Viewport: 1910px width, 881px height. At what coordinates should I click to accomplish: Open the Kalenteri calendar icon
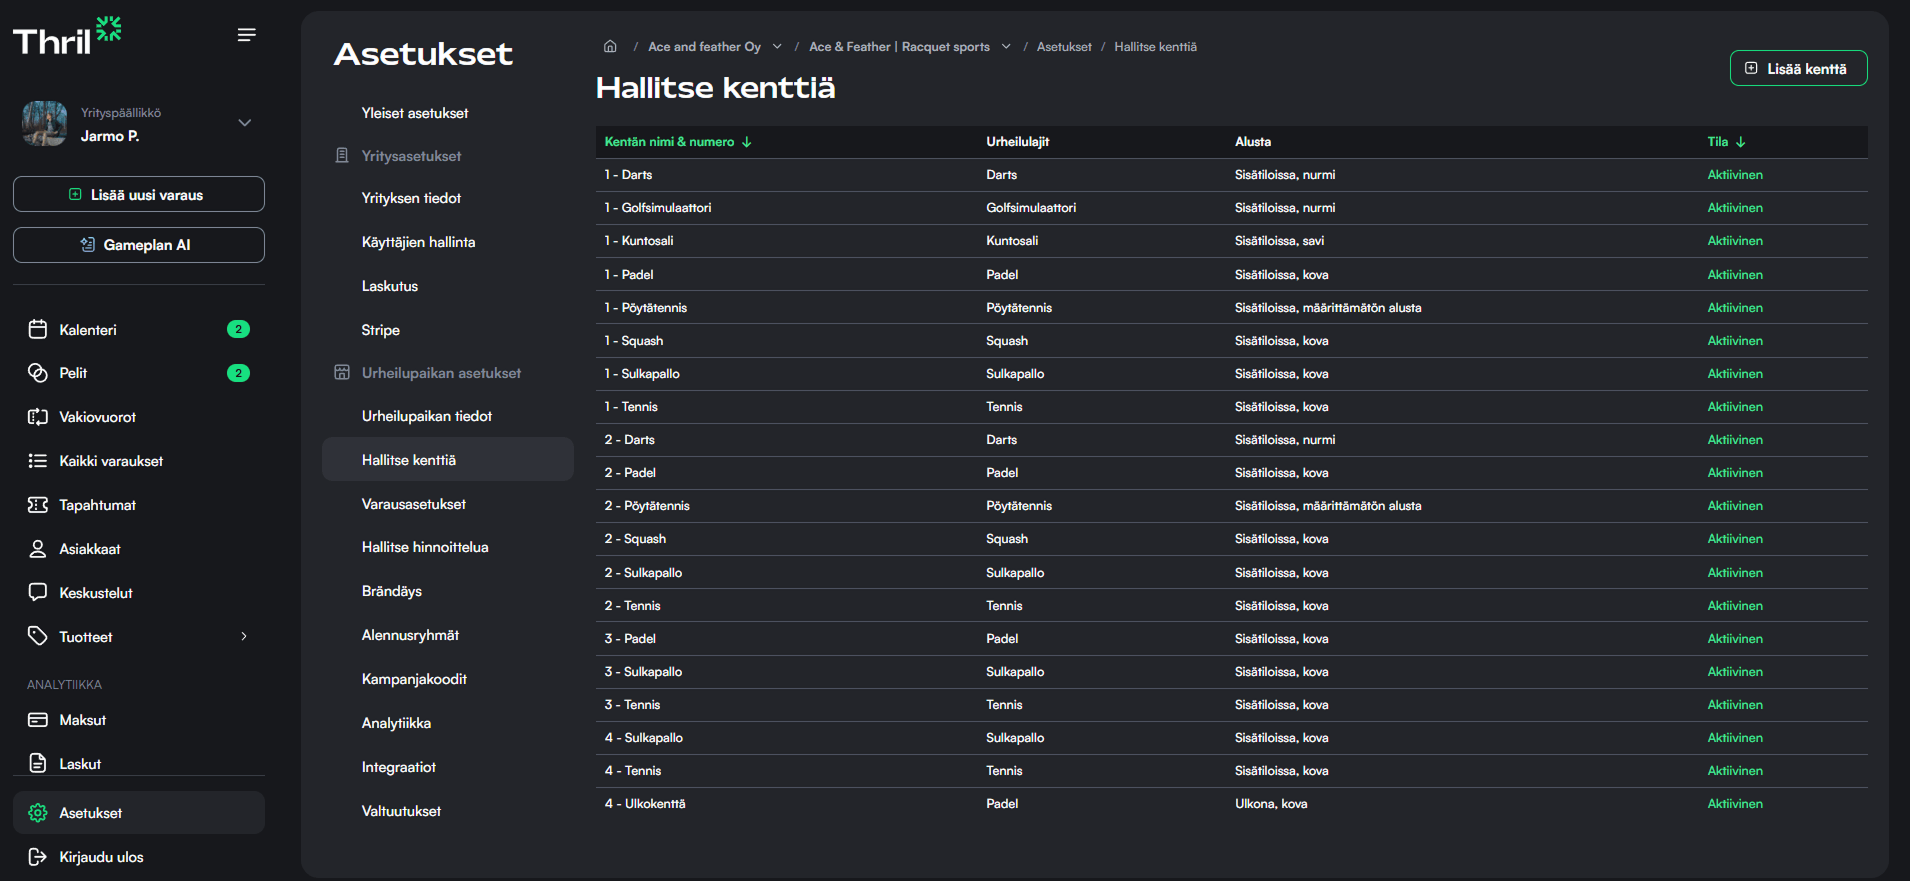pos(38,330)
